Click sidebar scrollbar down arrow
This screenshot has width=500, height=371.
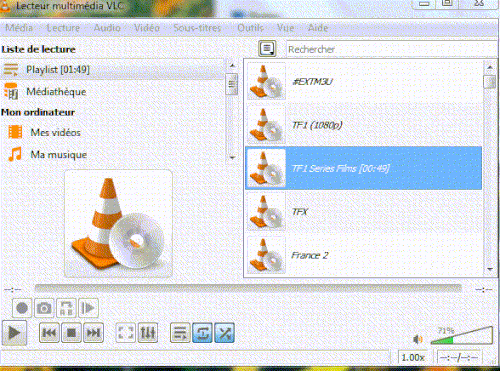tap(232, 158)
